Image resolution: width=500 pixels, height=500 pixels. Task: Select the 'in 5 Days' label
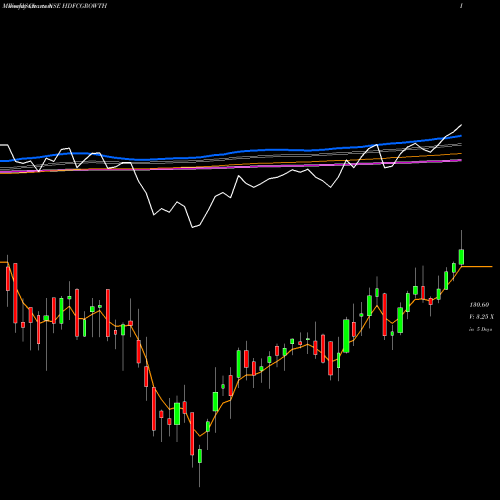click(480, 329)
